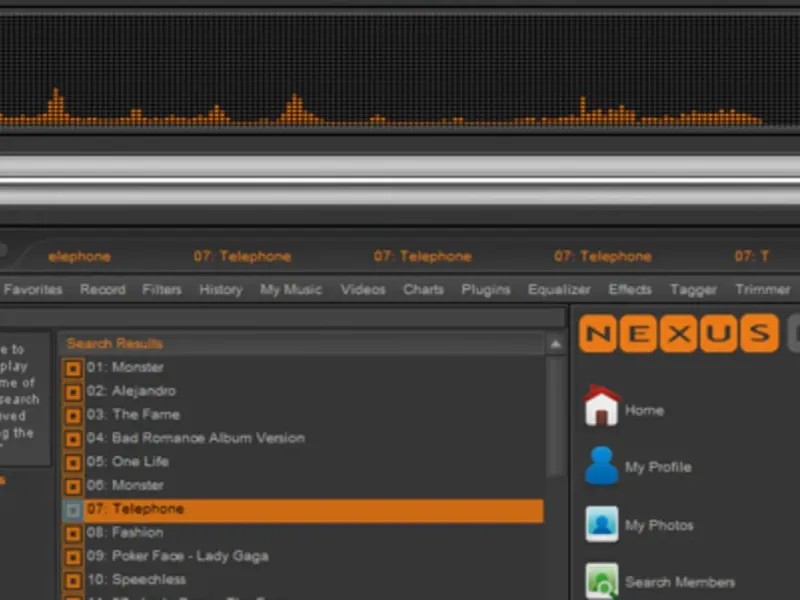
Task: Open the My Music tab
Action: (x=291, y=290)
